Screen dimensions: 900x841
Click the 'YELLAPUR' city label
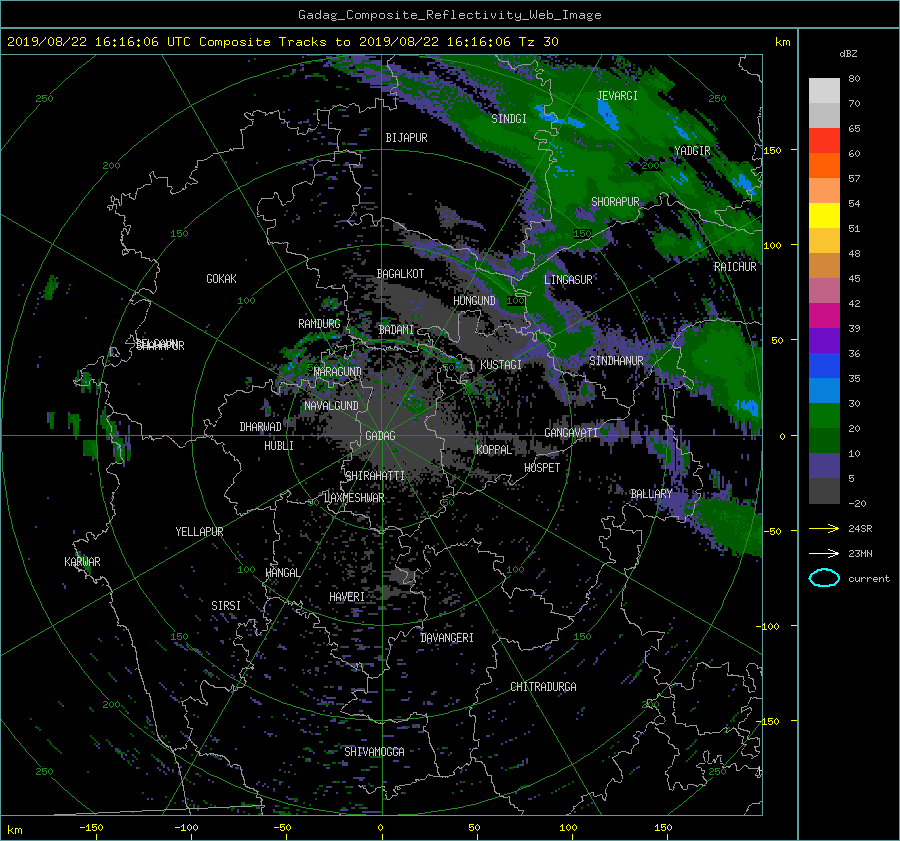199,532
